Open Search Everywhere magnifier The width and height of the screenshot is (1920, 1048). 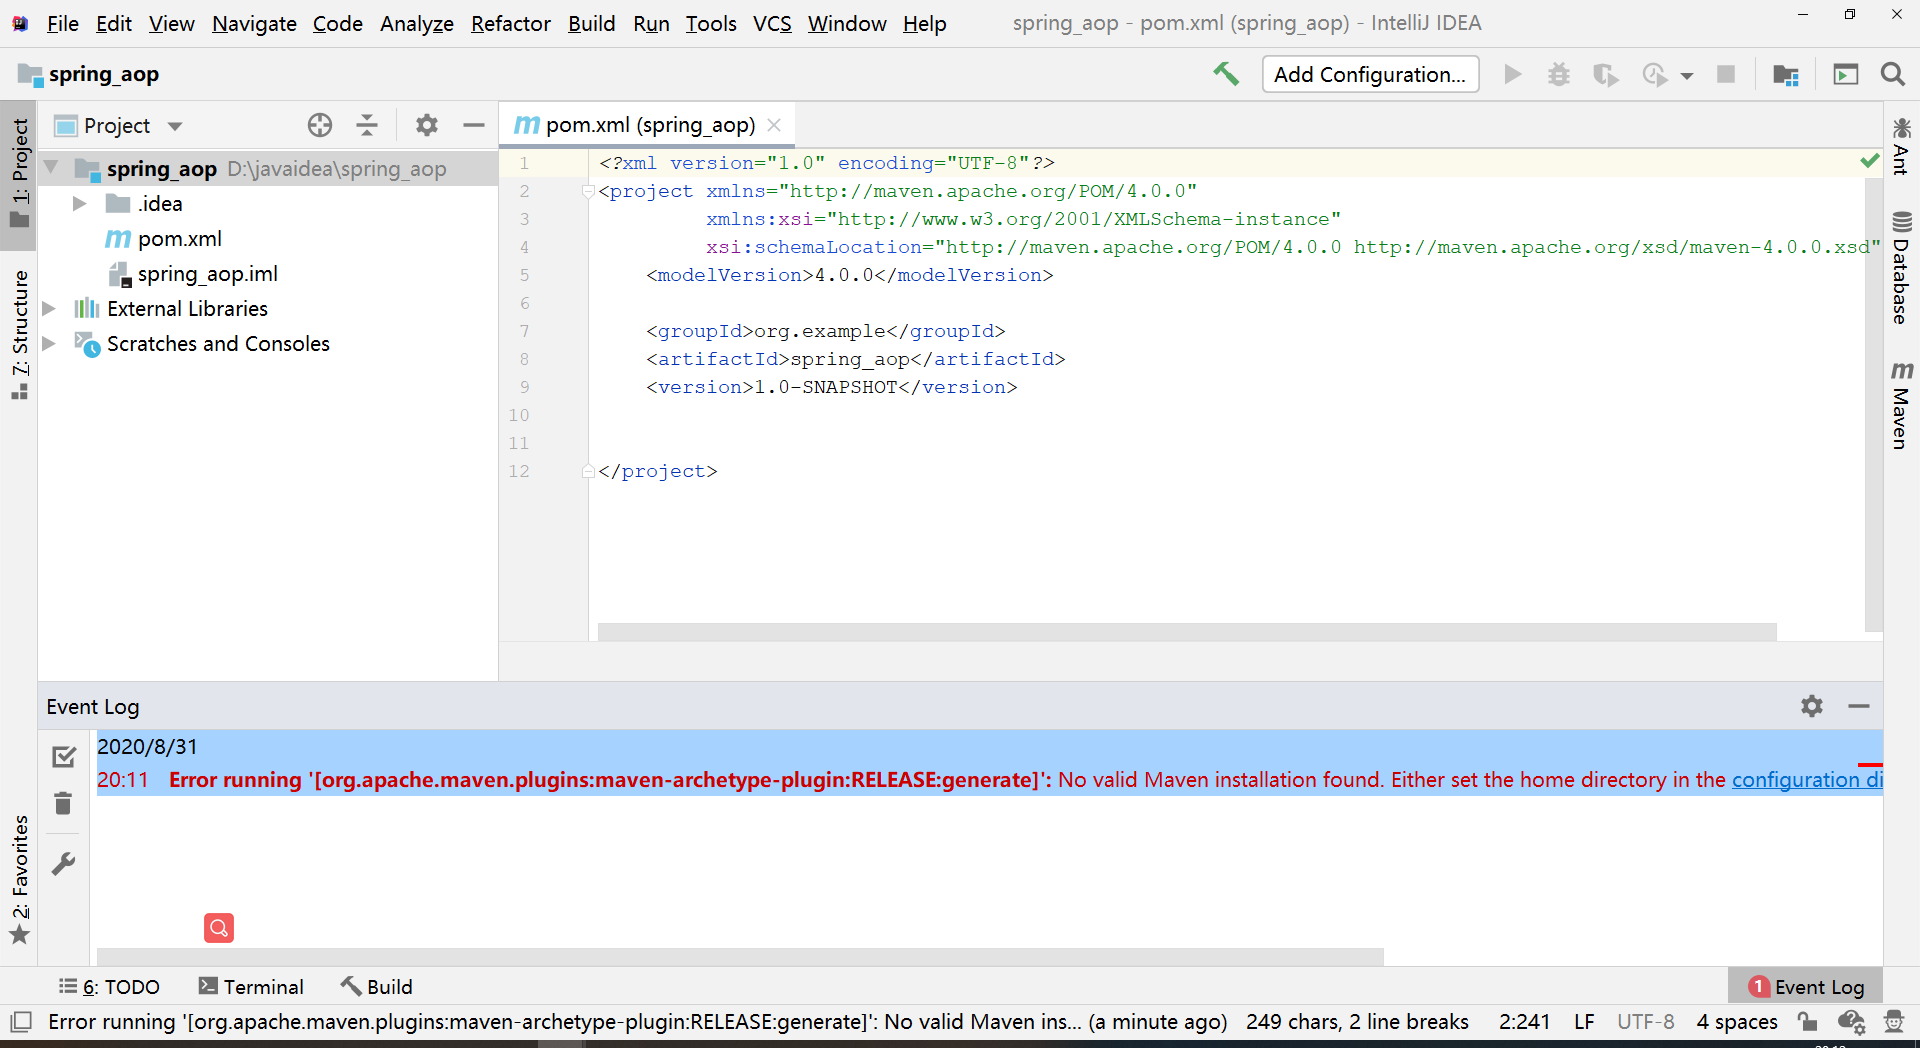tap(1892, 74)
